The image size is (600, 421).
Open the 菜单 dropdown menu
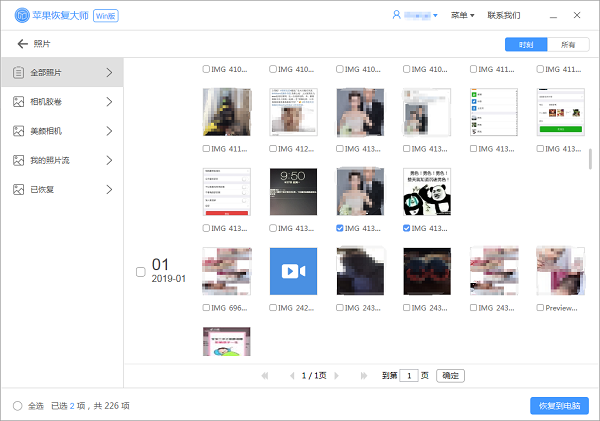[462, 15]
